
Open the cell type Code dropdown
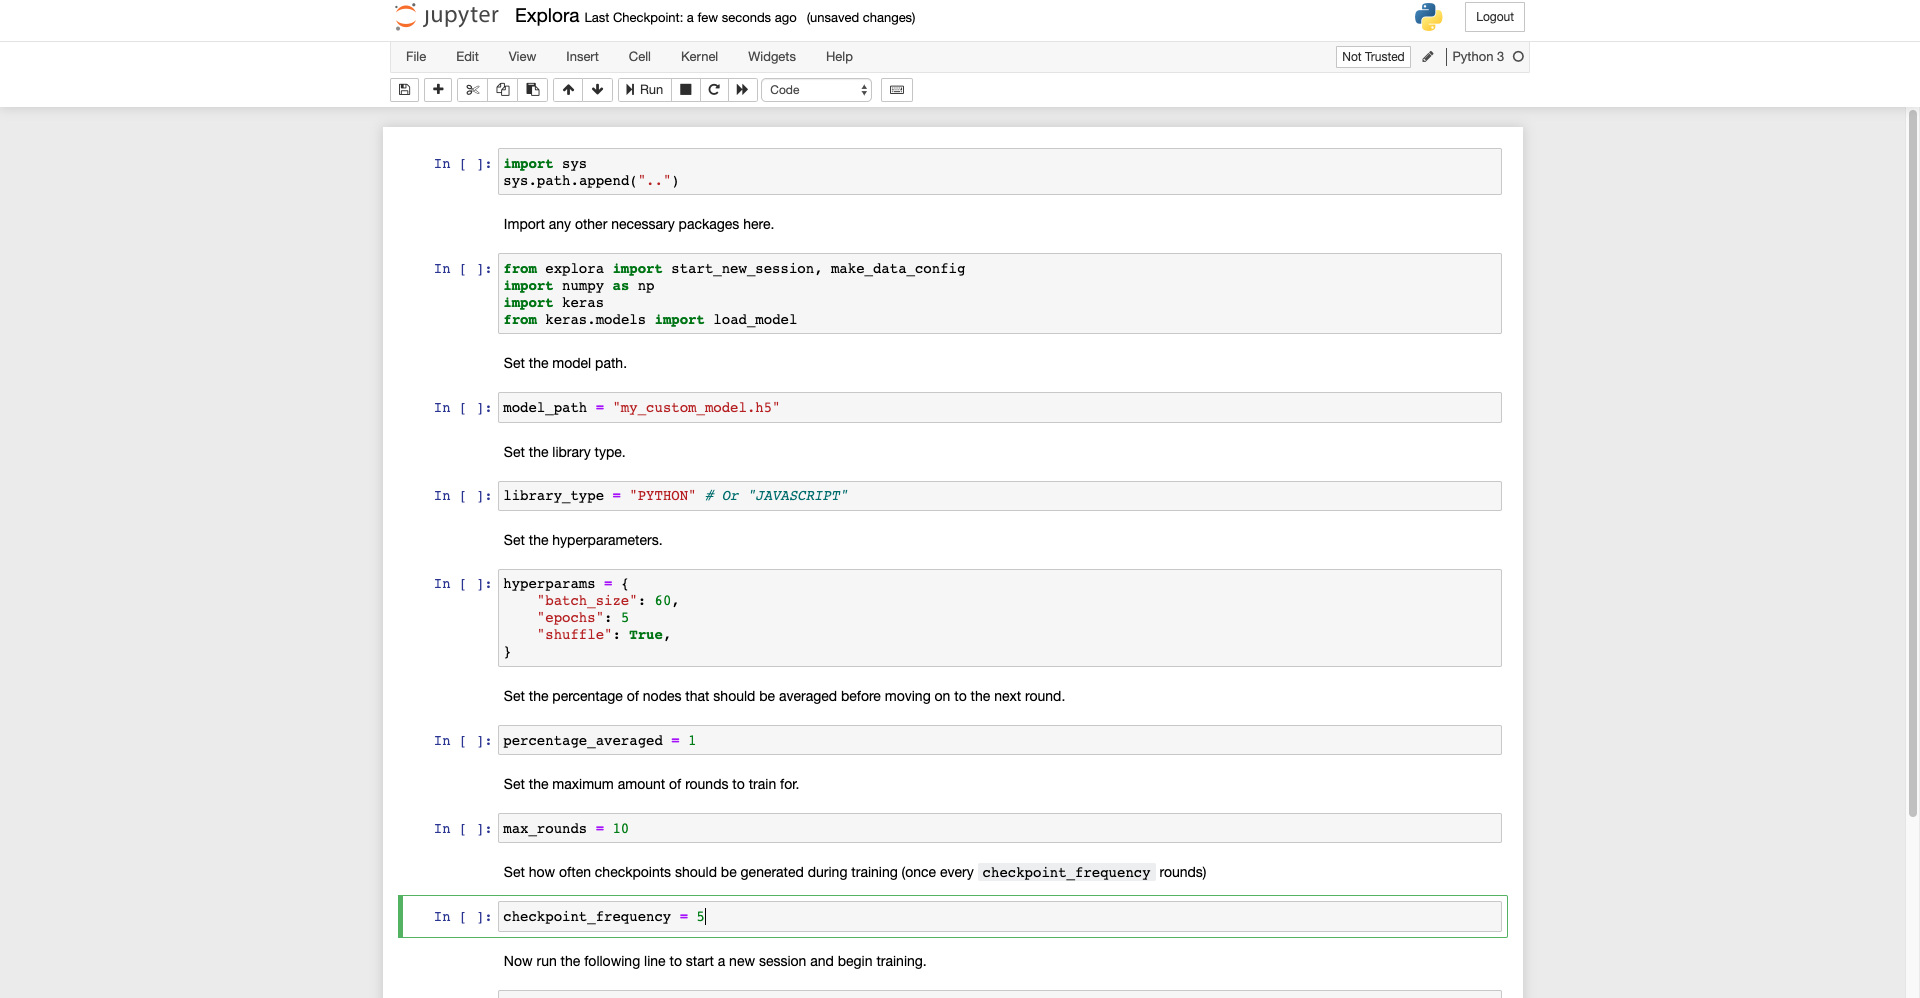click(817, 90)
